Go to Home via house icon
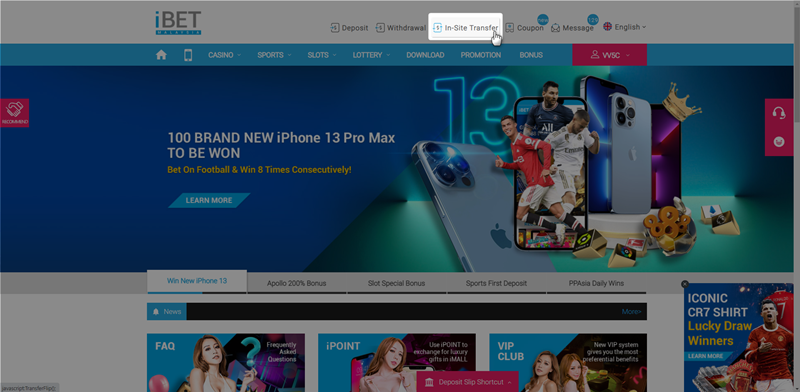 (x=161, y=55)
